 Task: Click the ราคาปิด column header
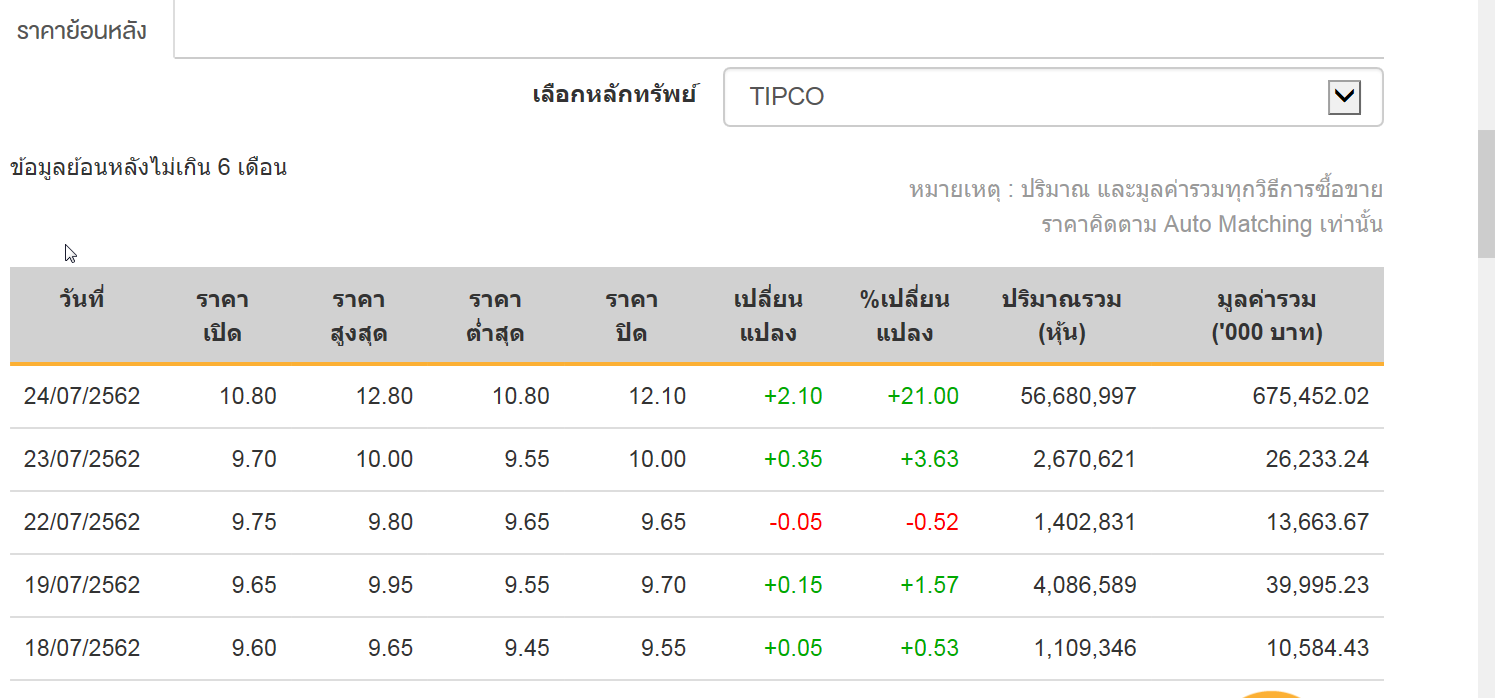631,316
